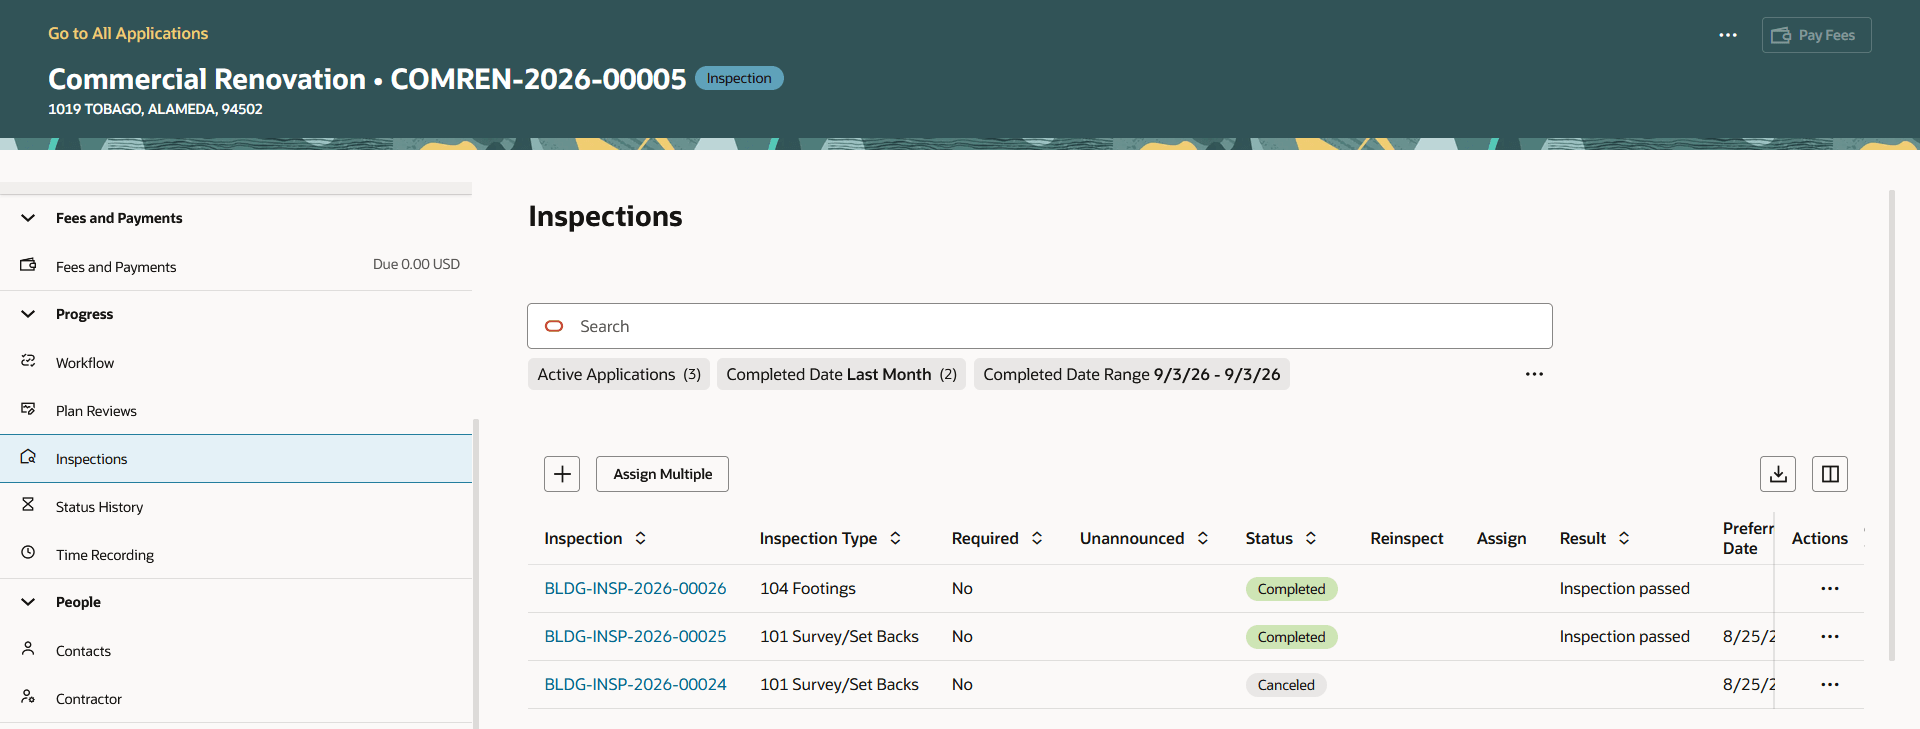Open Status History in sidebar
This screenshot has width=1920, height=729.
236,507
